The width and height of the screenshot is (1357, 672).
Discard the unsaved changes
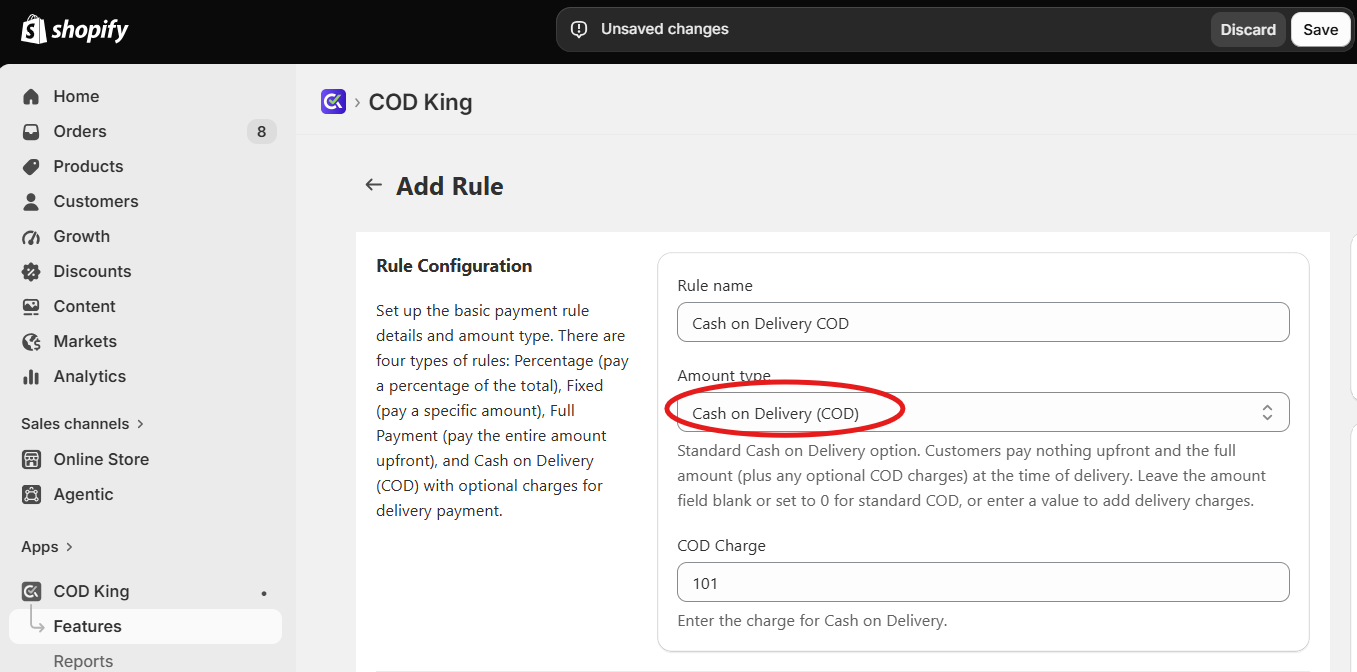point(1248,29)
